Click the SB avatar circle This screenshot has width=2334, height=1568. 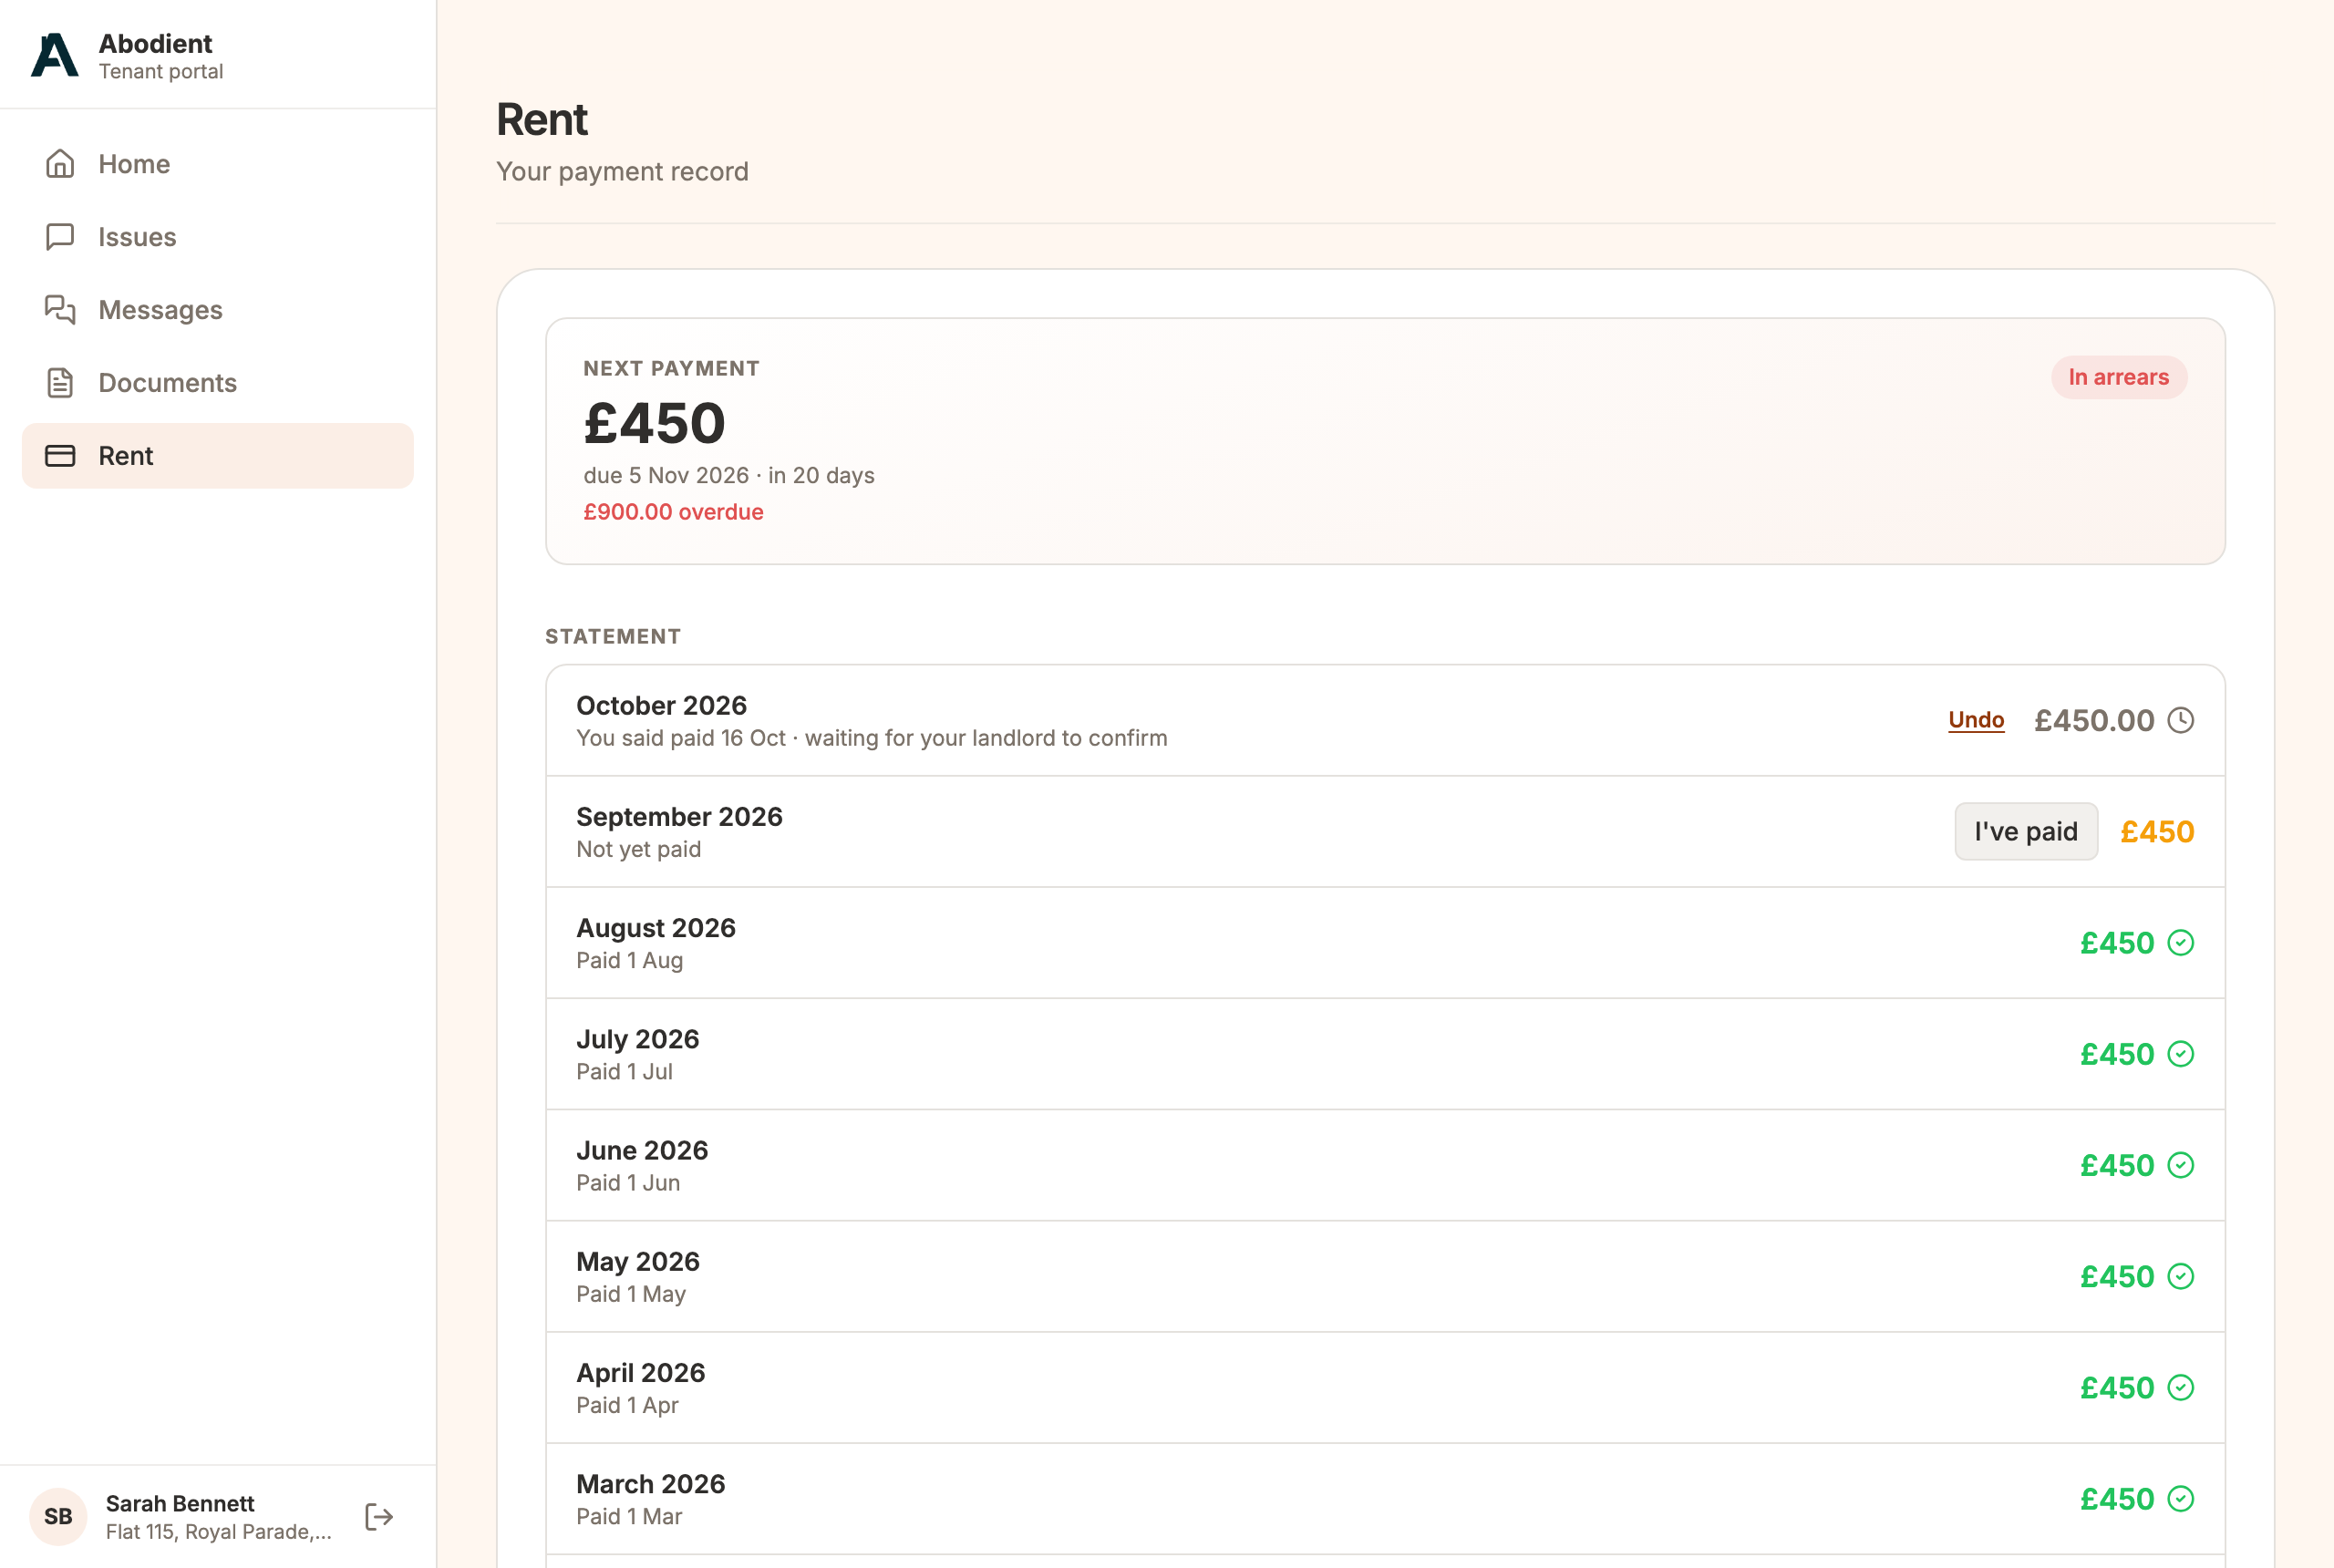point(58,1516)
